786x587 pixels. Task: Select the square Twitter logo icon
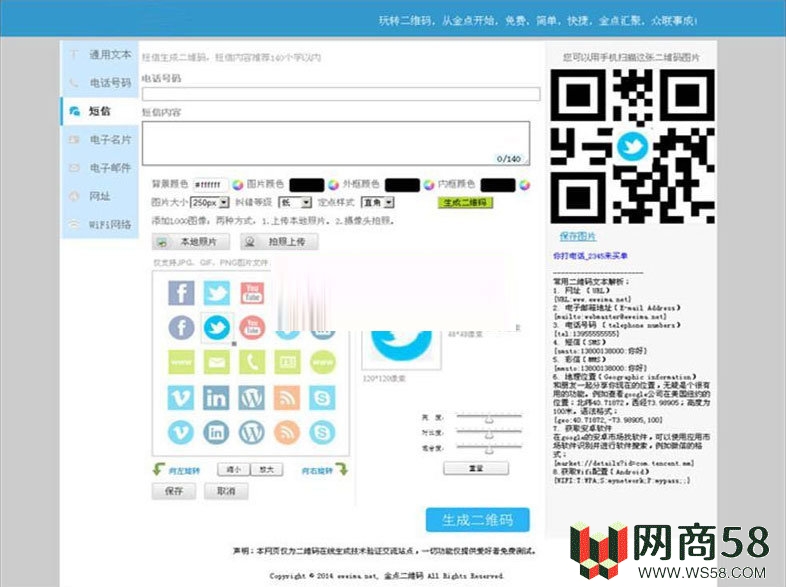[x=217, y=293]
